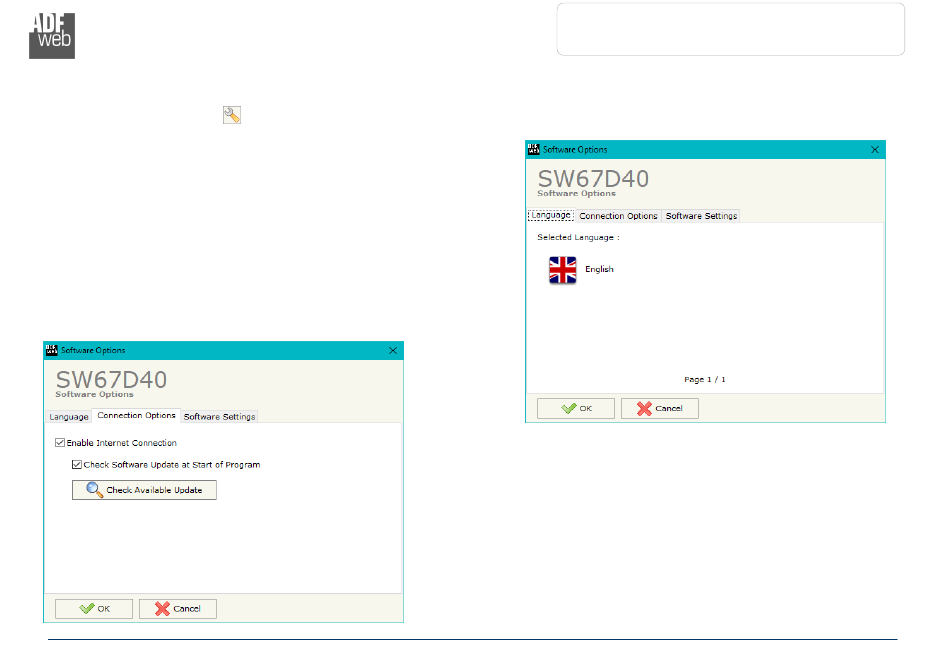The height and width of the screenshot is (659, 950).
Task: Select the dotted-focus Language tab in right window
Action: pos(551,215)
